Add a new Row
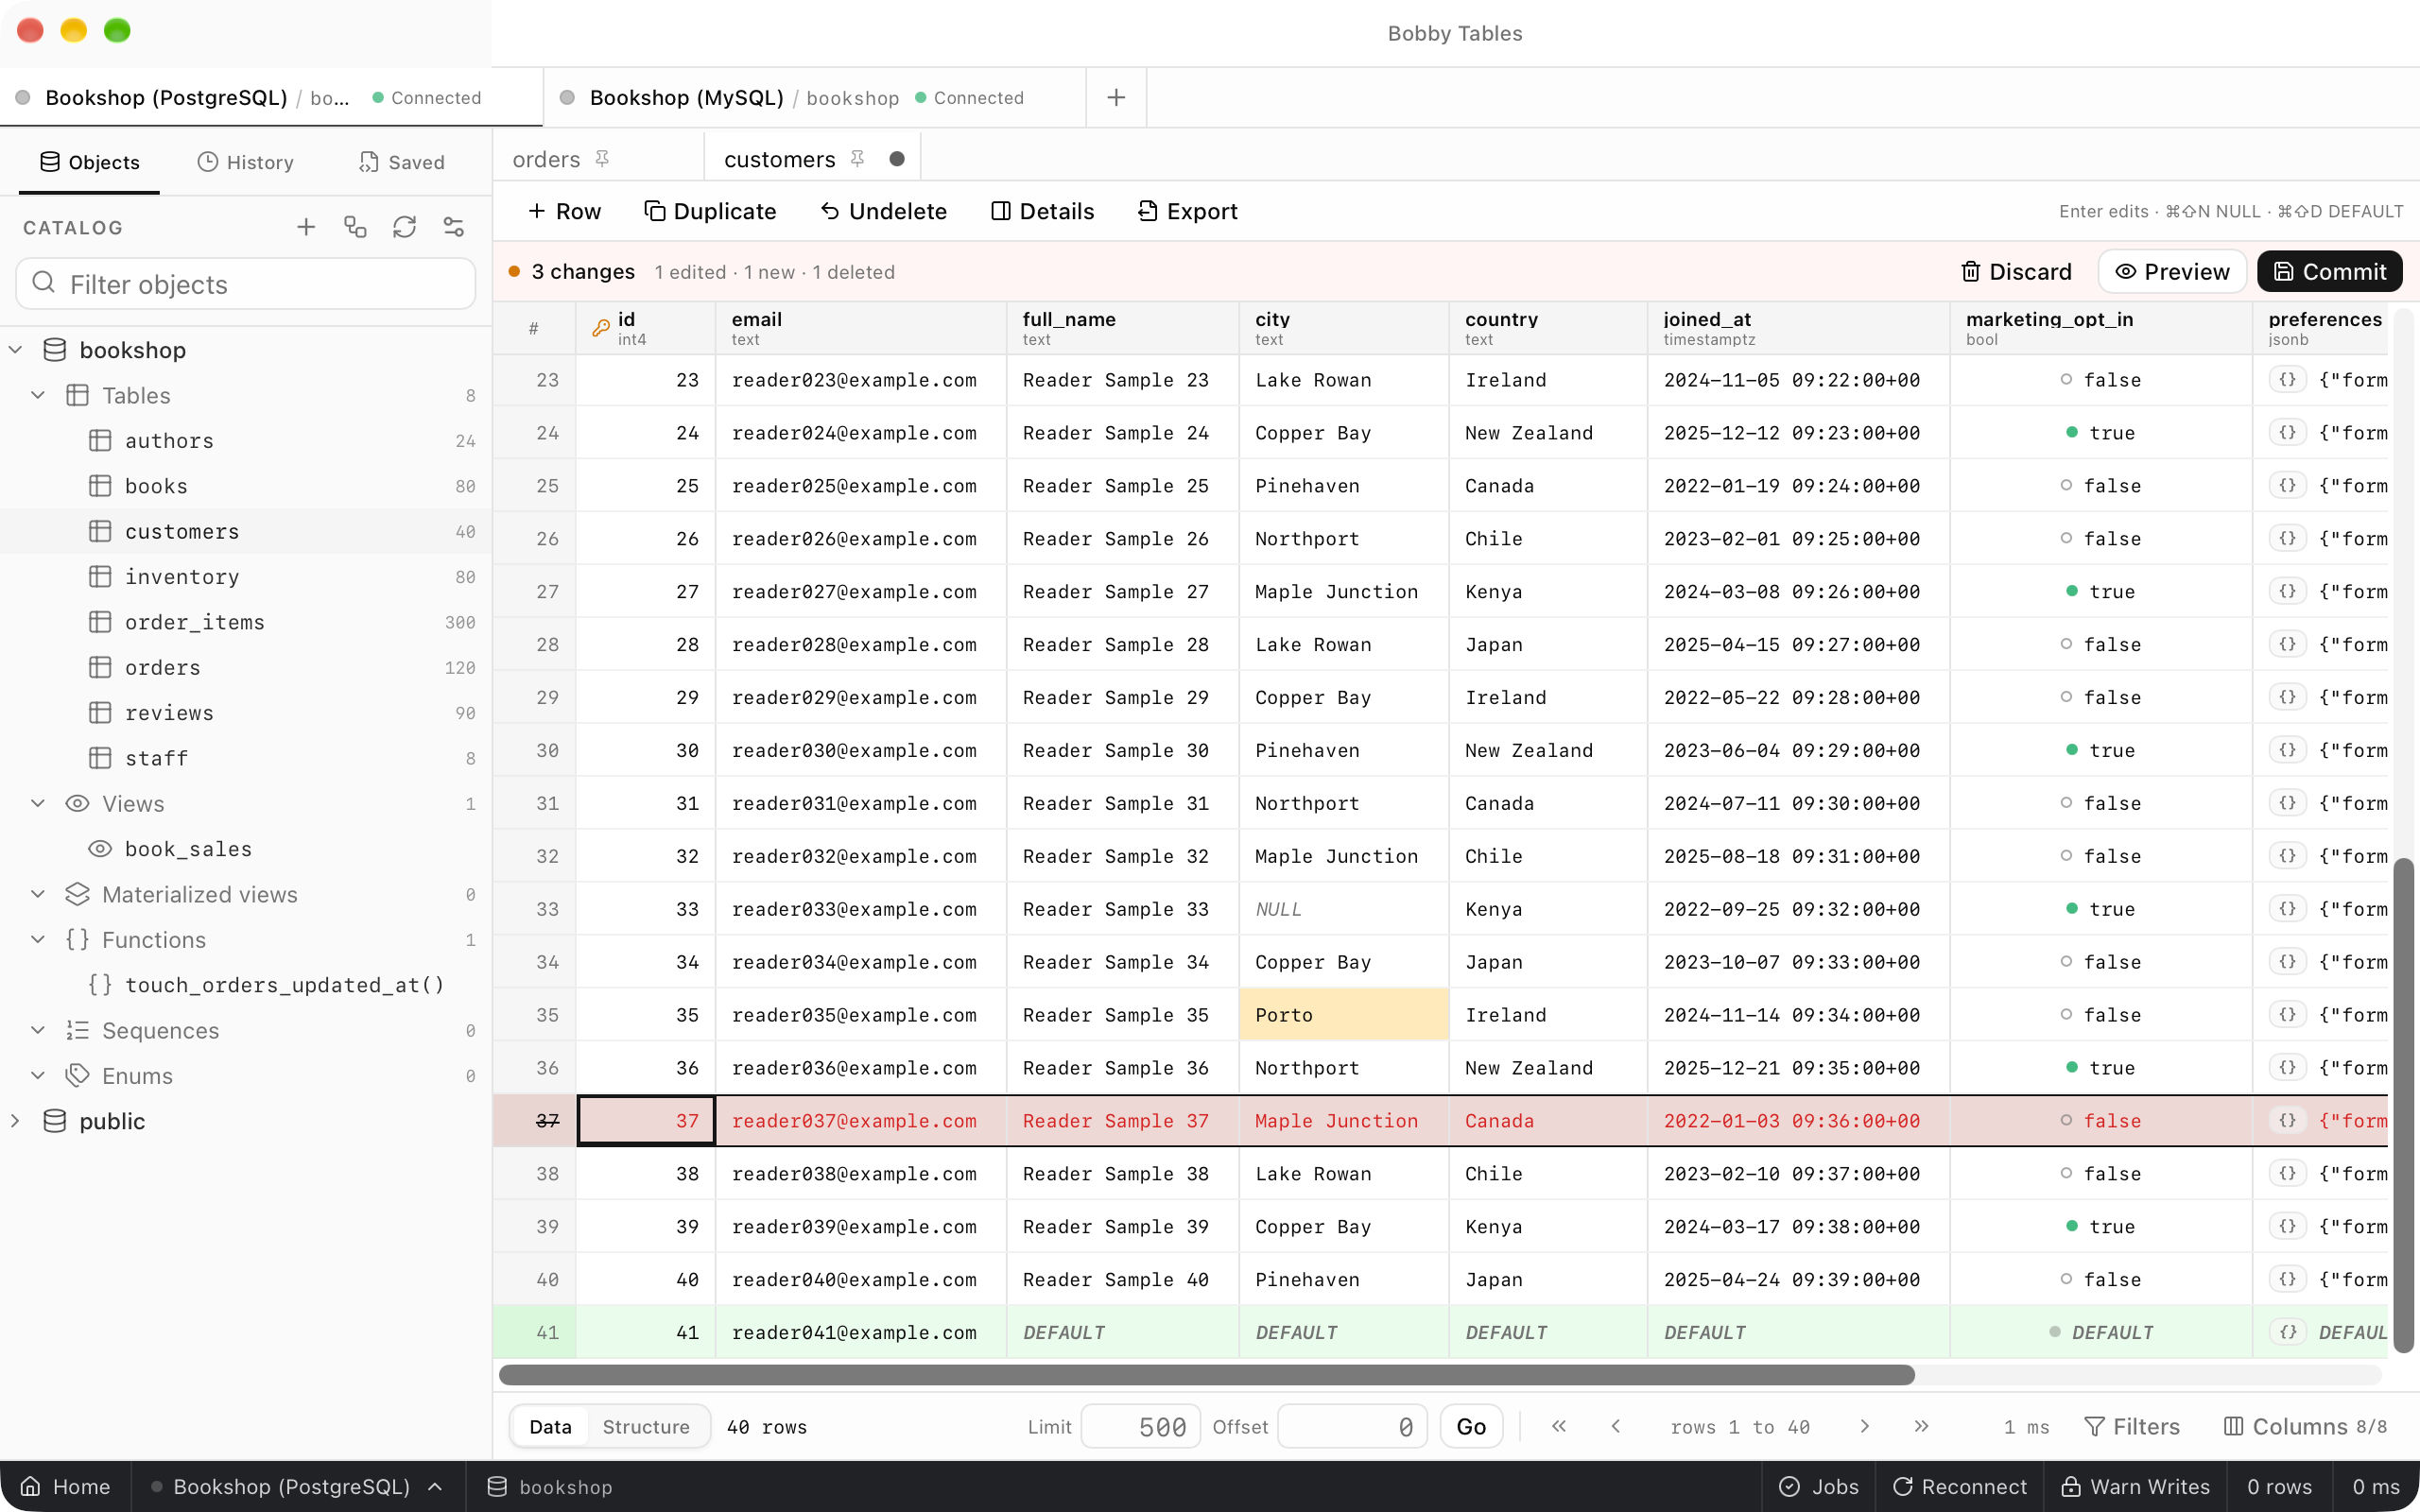This screenshot has height=1512, width=2420. point(564,211)
